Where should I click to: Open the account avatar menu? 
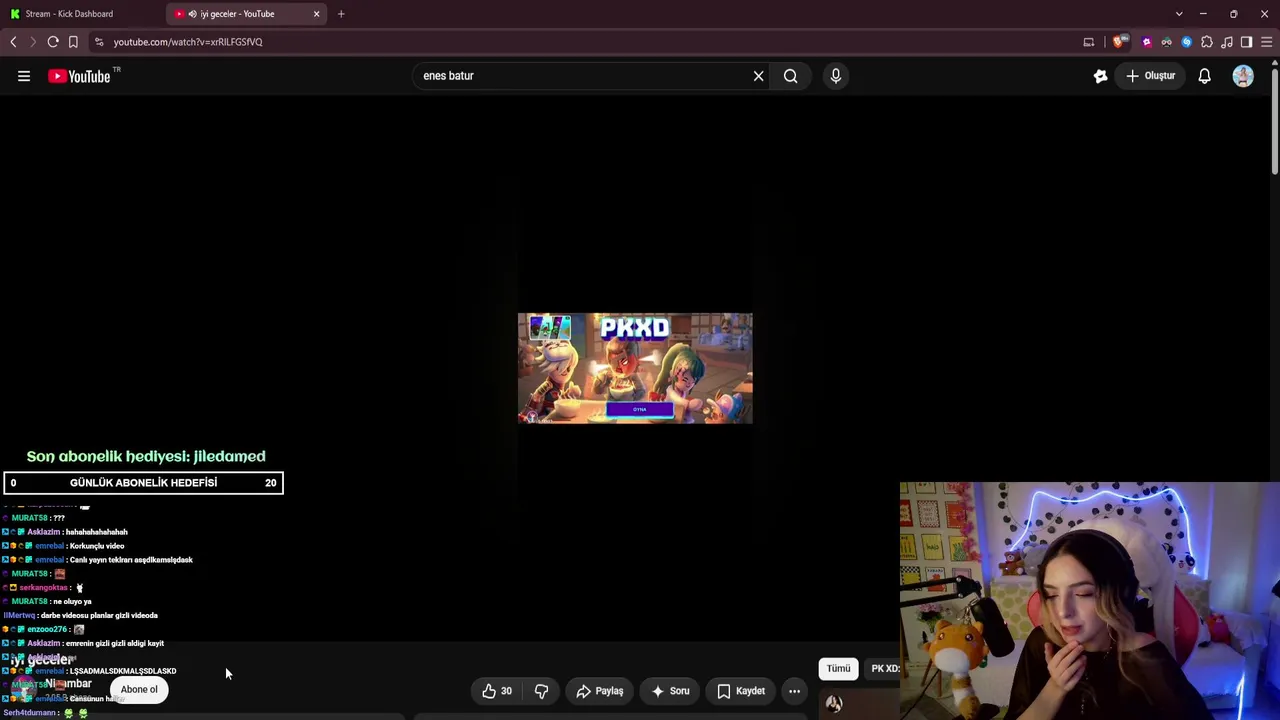(x=1243, y=76)
